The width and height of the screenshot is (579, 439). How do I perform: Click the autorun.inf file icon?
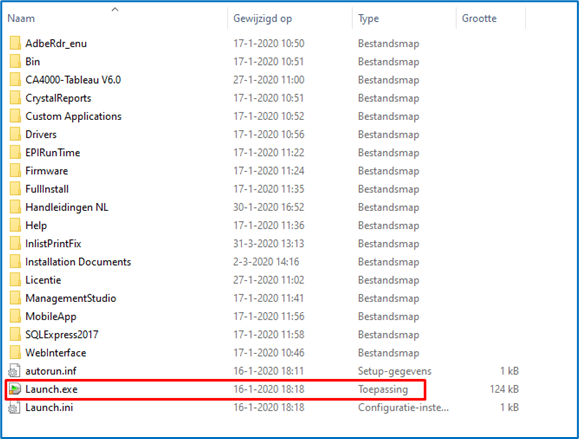(15, 371)
